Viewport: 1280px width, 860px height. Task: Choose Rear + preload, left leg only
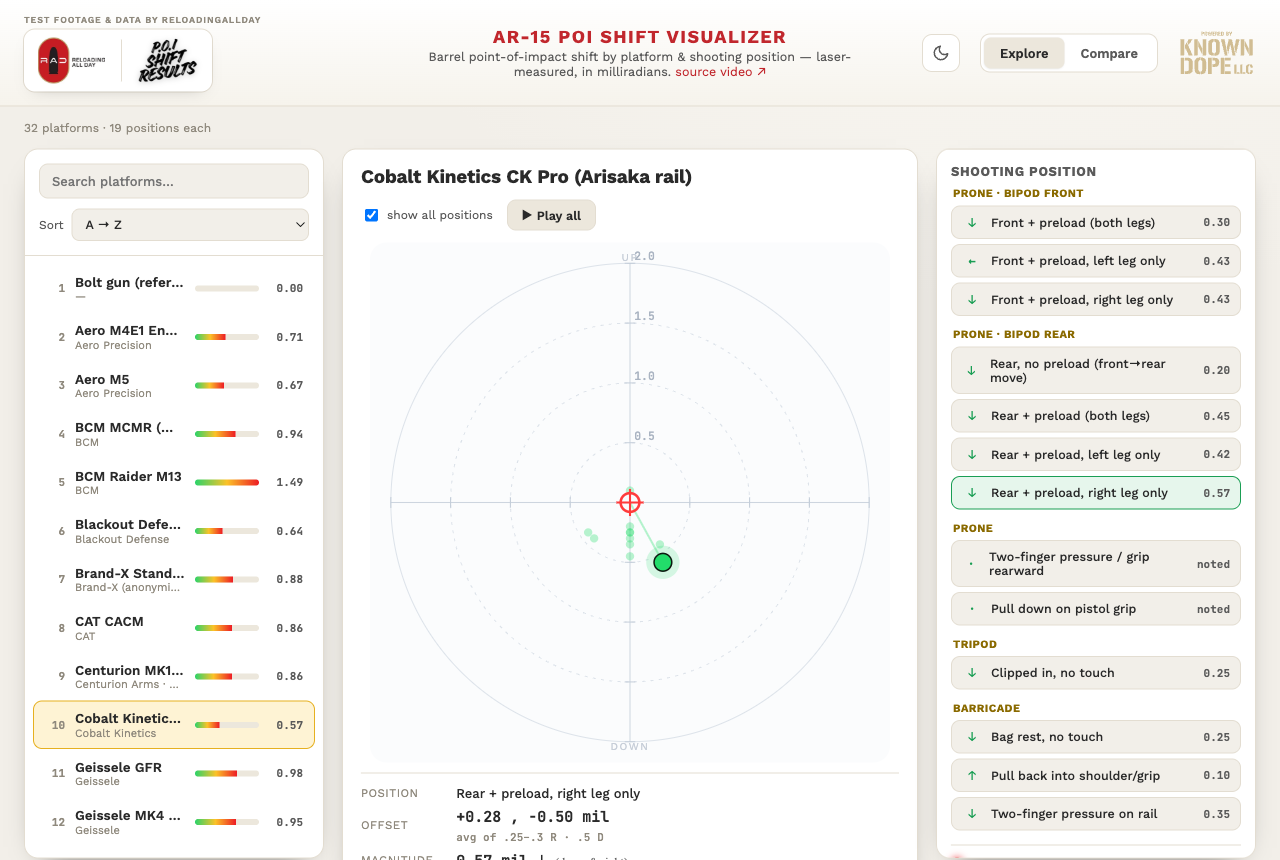(1096, 454)
